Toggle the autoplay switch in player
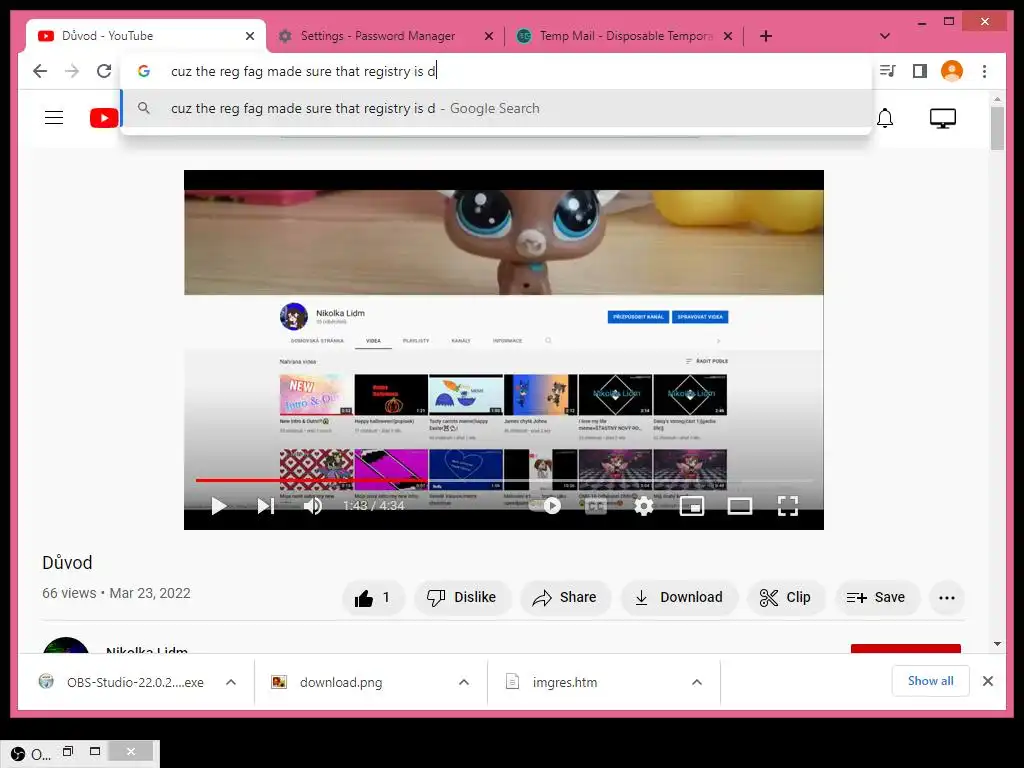The width and height of the screenshot is (1024, 768). [547, 505]
